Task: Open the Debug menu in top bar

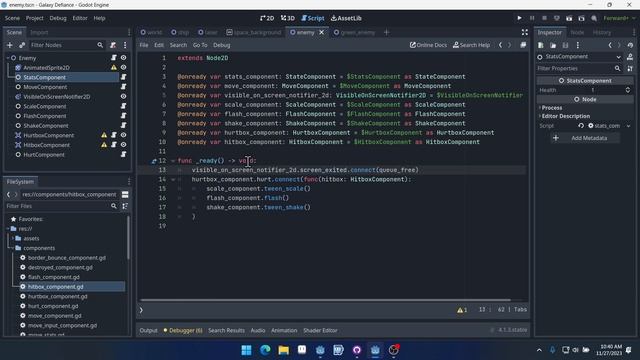Action: 58,18
